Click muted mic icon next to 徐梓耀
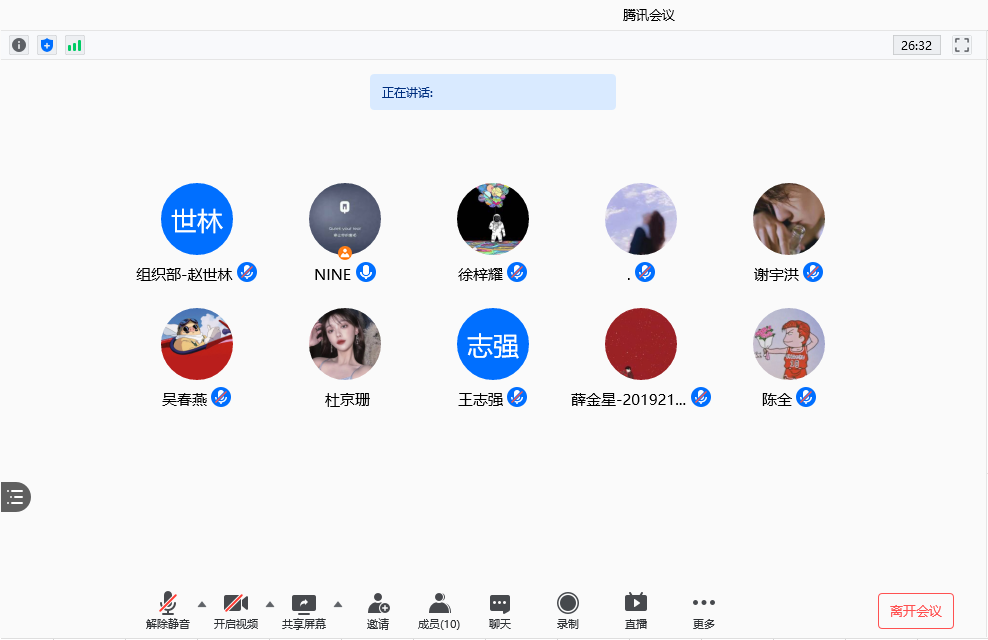988x640 pixels. (x=517, y=272)
